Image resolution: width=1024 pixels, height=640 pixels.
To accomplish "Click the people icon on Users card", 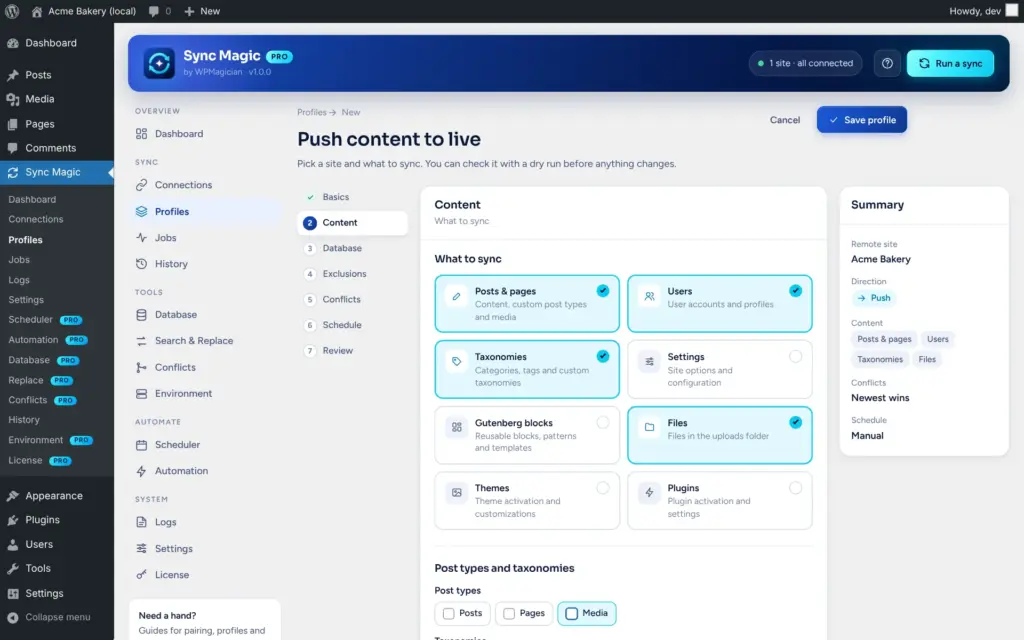I will pos(649,296).
